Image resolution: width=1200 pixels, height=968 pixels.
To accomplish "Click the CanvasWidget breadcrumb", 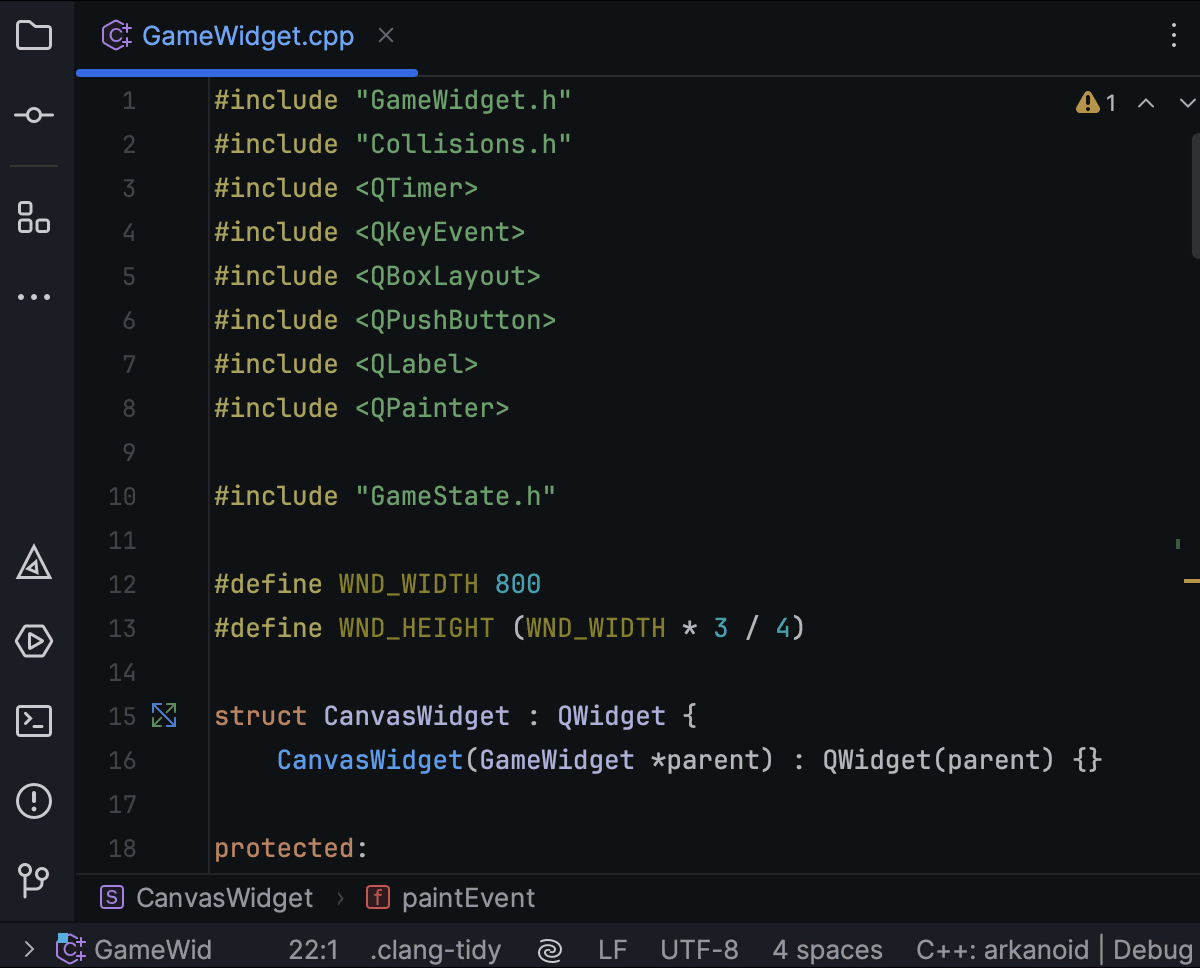I will coord(224,897).
